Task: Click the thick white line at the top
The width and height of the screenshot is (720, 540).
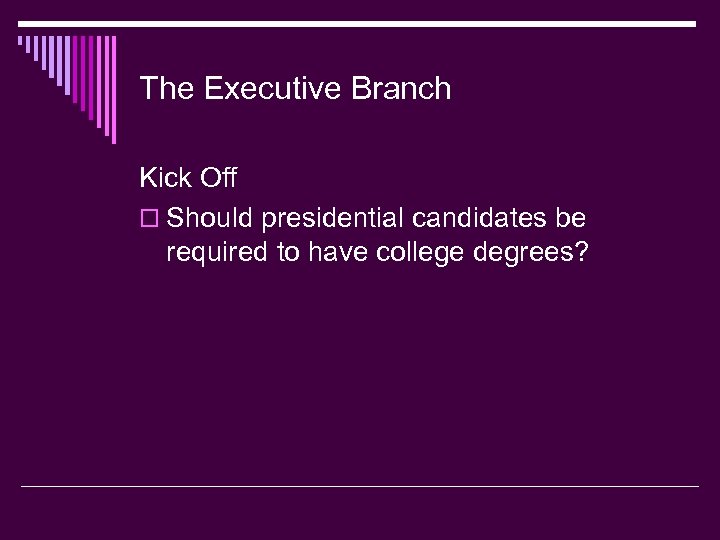Action: pyautogui.click(x=360, y=22)
